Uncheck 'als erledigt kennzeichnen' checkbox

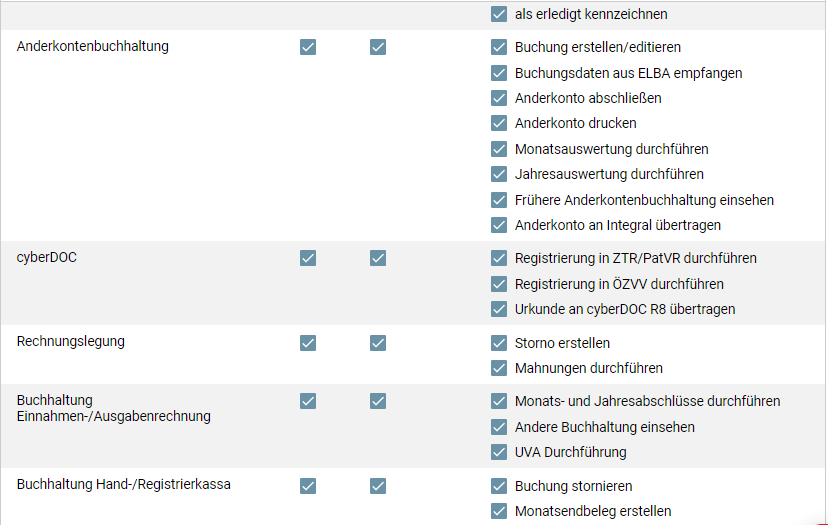(x=498, y=14)
